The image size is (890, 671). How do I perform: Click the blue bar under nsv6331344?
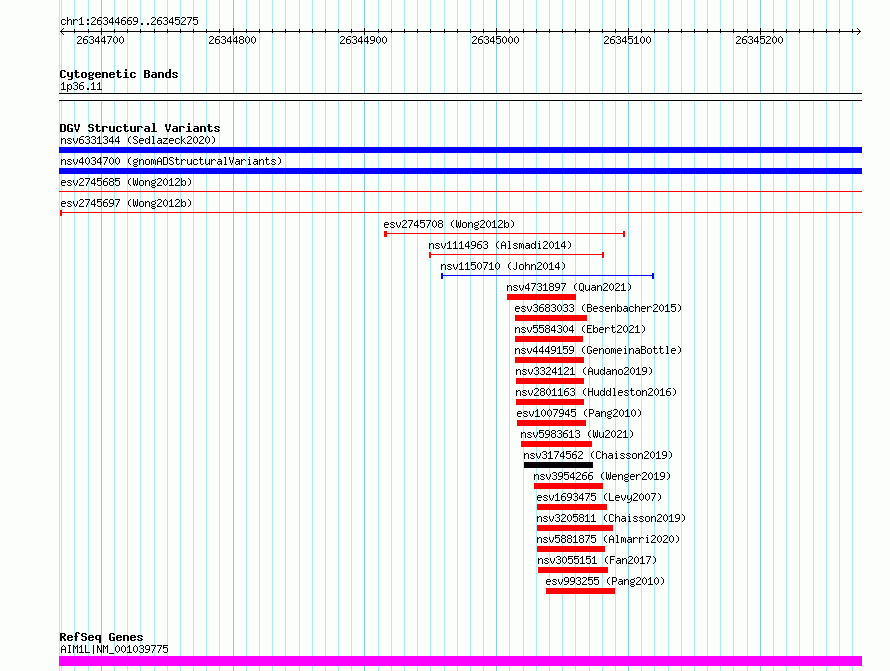(460, 150)
